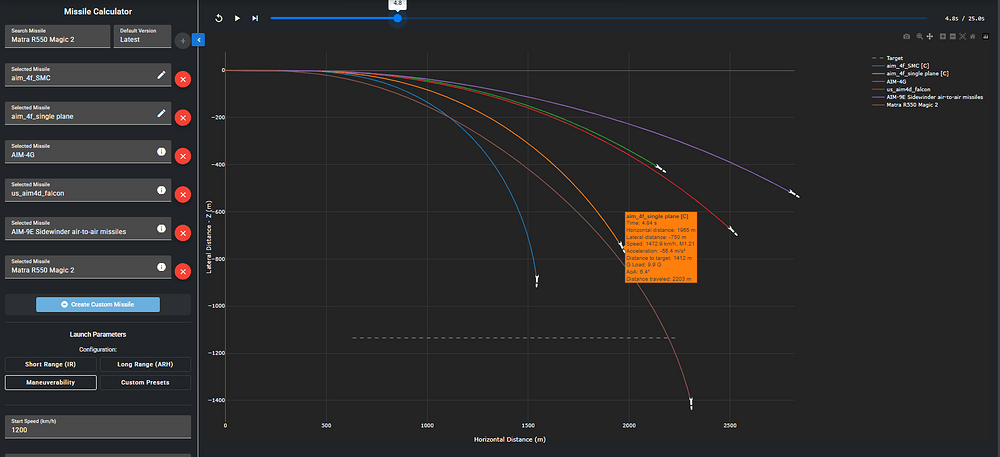This screenshot has height=457, width=1000.
Task: Edit the aim_4f_SMC missile
Action: pyautogui.click(x=161, y=75)
